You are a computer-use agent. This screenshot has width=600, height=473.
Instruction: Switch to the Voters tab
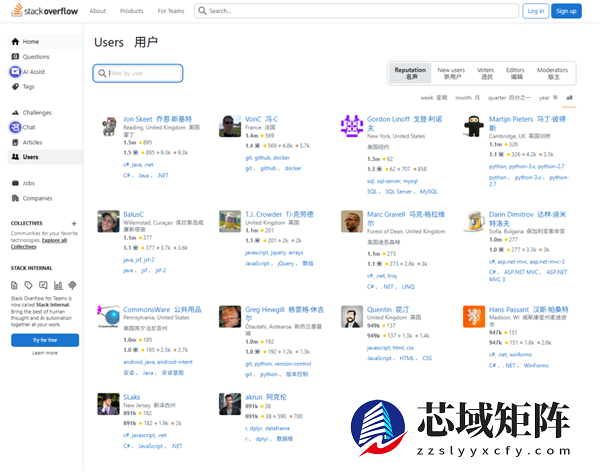pyautogui.click(x=486, y=73)
